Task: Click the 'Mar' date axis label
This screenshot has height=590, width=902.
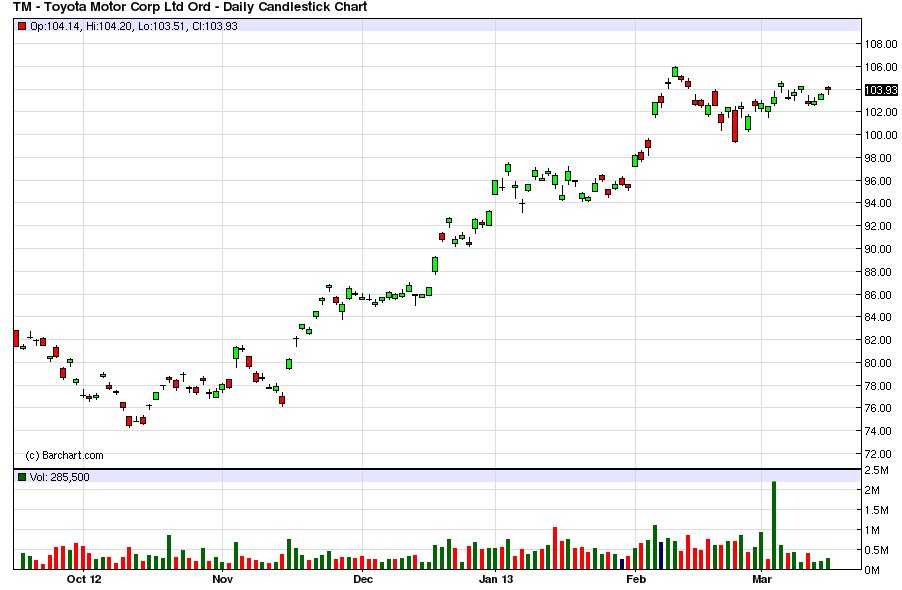Action: coord(762,579)
